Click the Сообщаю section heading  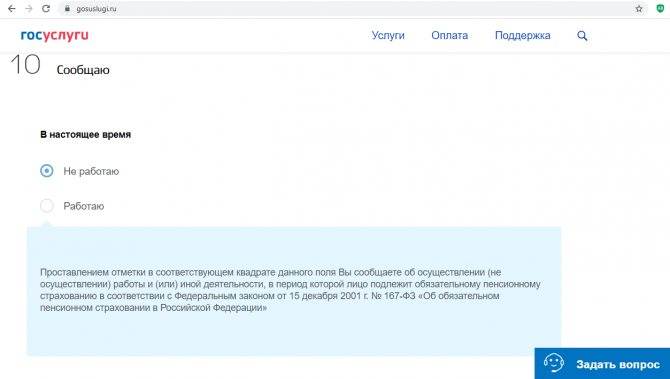83,70
